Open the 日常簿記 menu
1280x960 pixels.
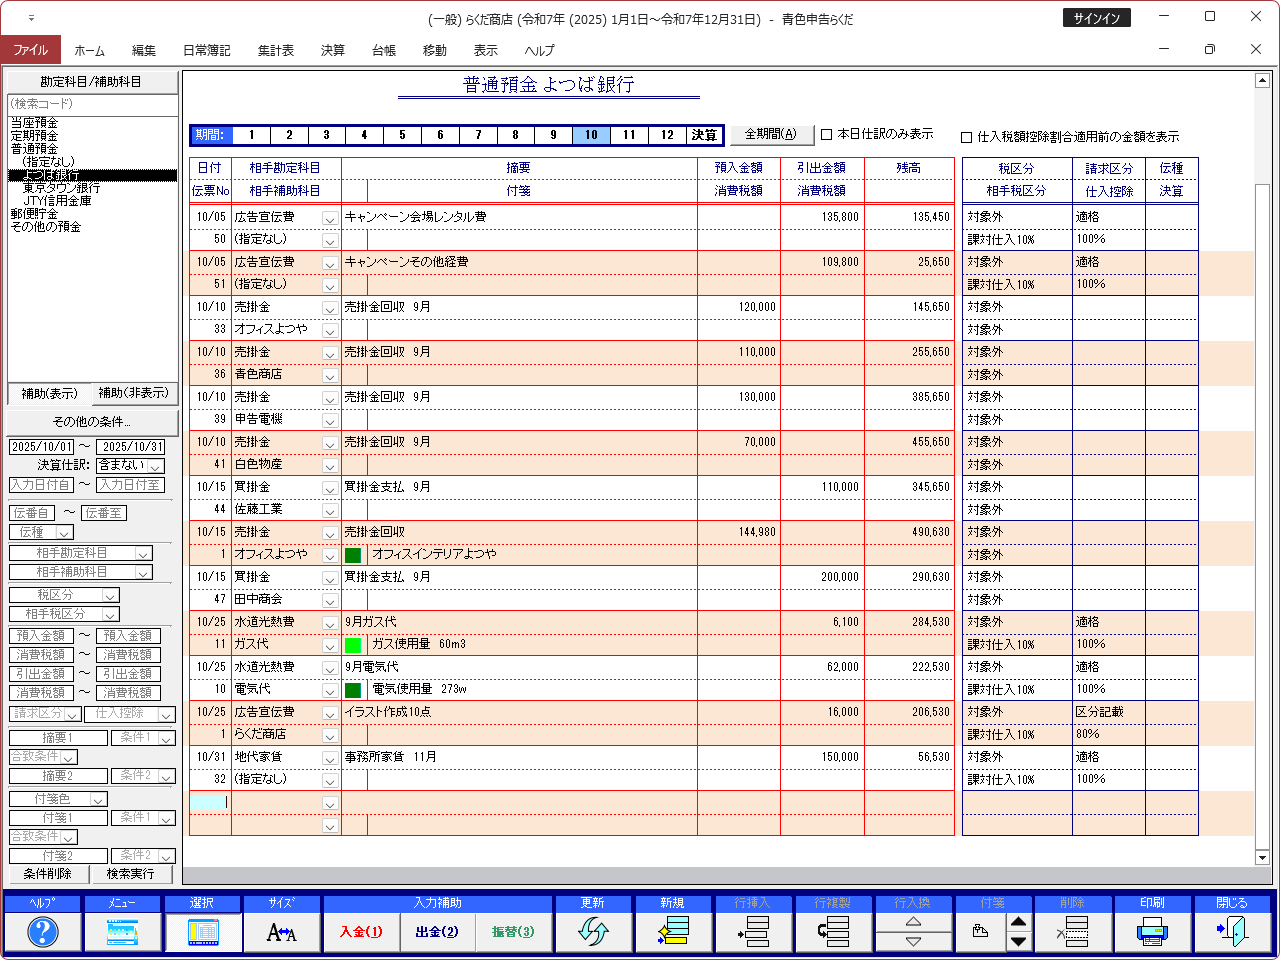tap(206, 50)
